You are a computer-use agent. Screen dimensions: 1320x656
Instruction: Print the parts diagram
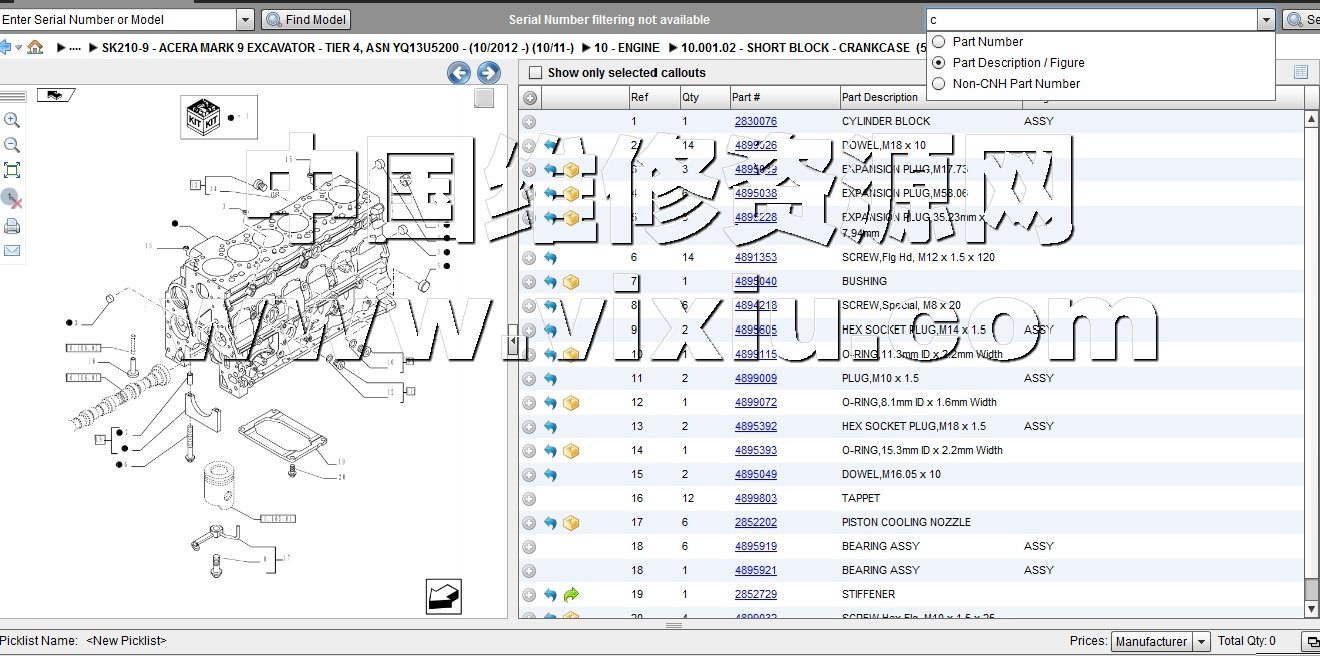coord(12,226)
